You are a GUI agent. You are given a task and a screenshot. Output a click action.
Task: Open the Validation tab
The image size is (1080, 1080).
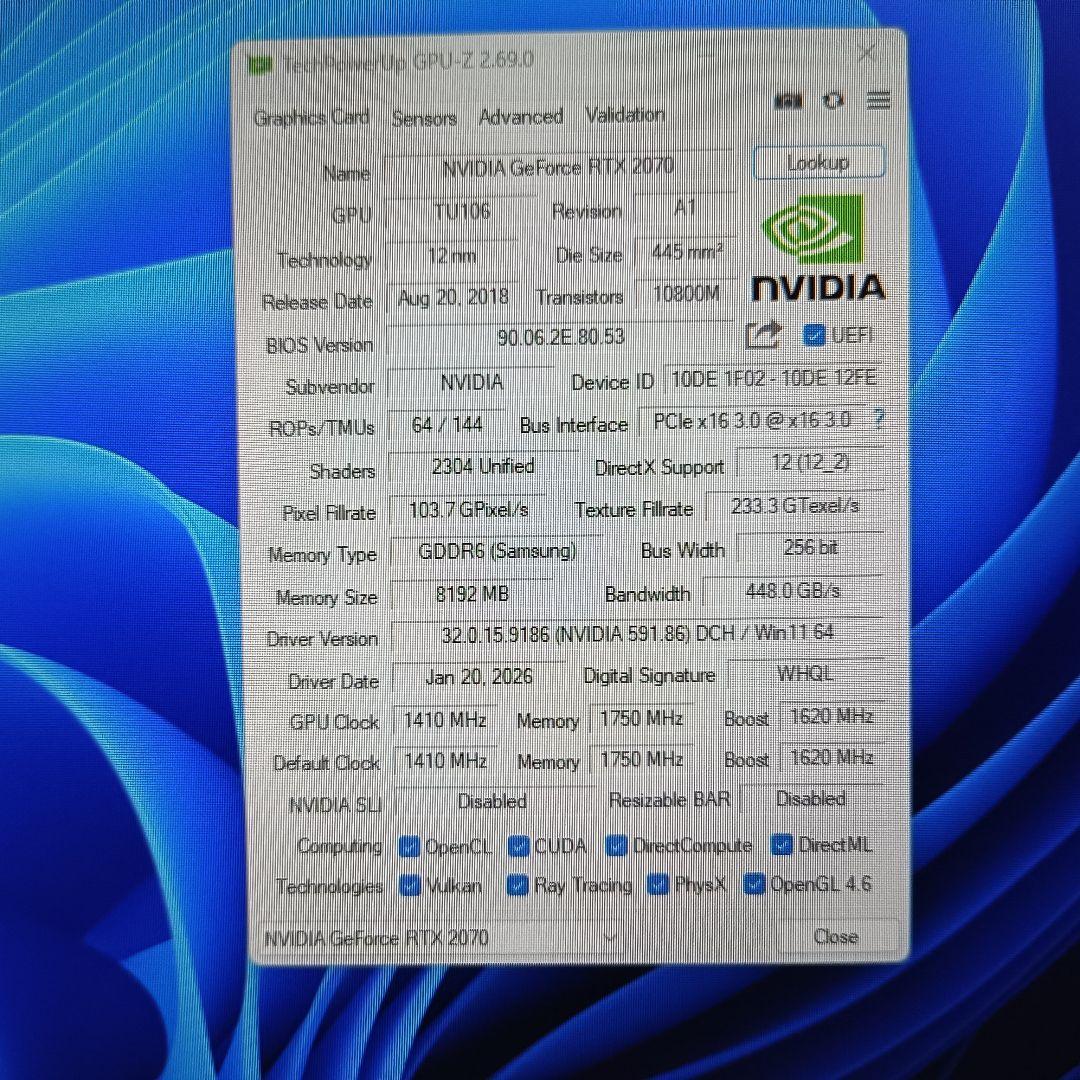(x=625, y=114)
